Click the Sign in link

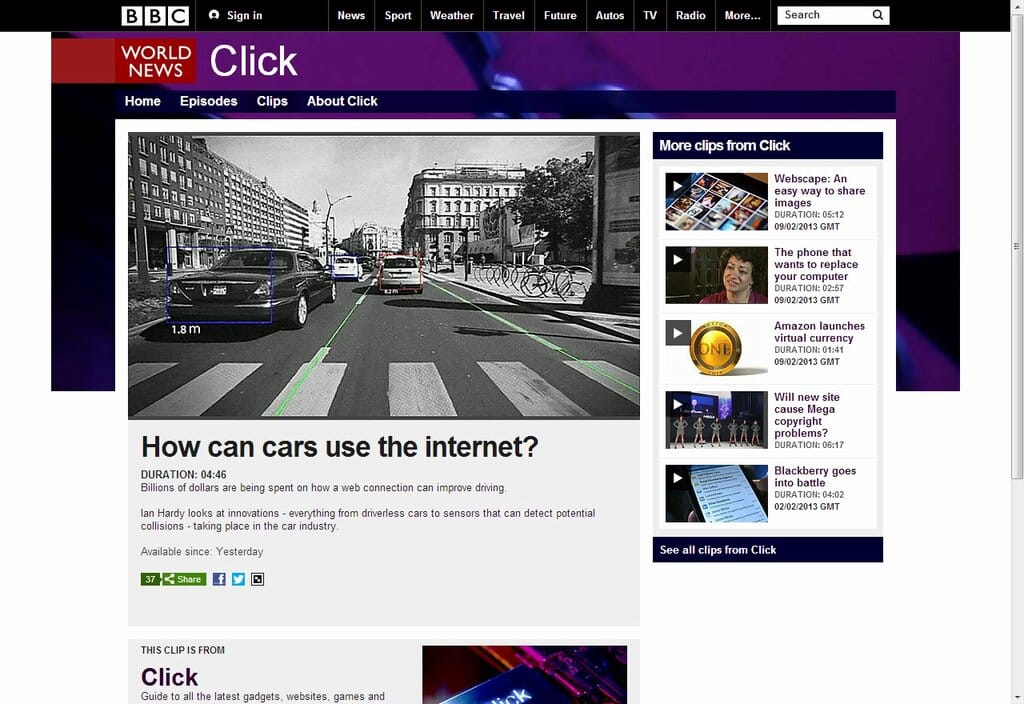(x=244, y=16)
